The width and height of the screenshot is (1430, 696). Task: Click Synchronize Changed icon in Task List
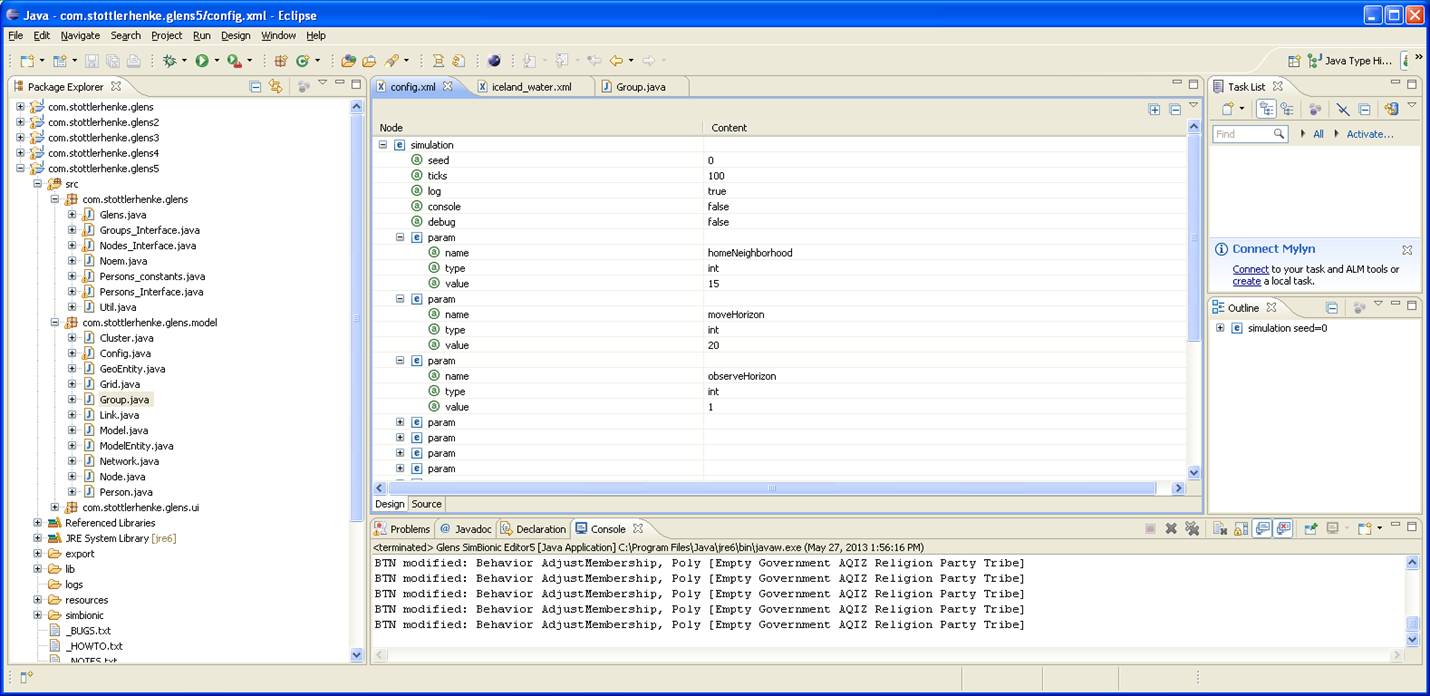[1391, 109]
